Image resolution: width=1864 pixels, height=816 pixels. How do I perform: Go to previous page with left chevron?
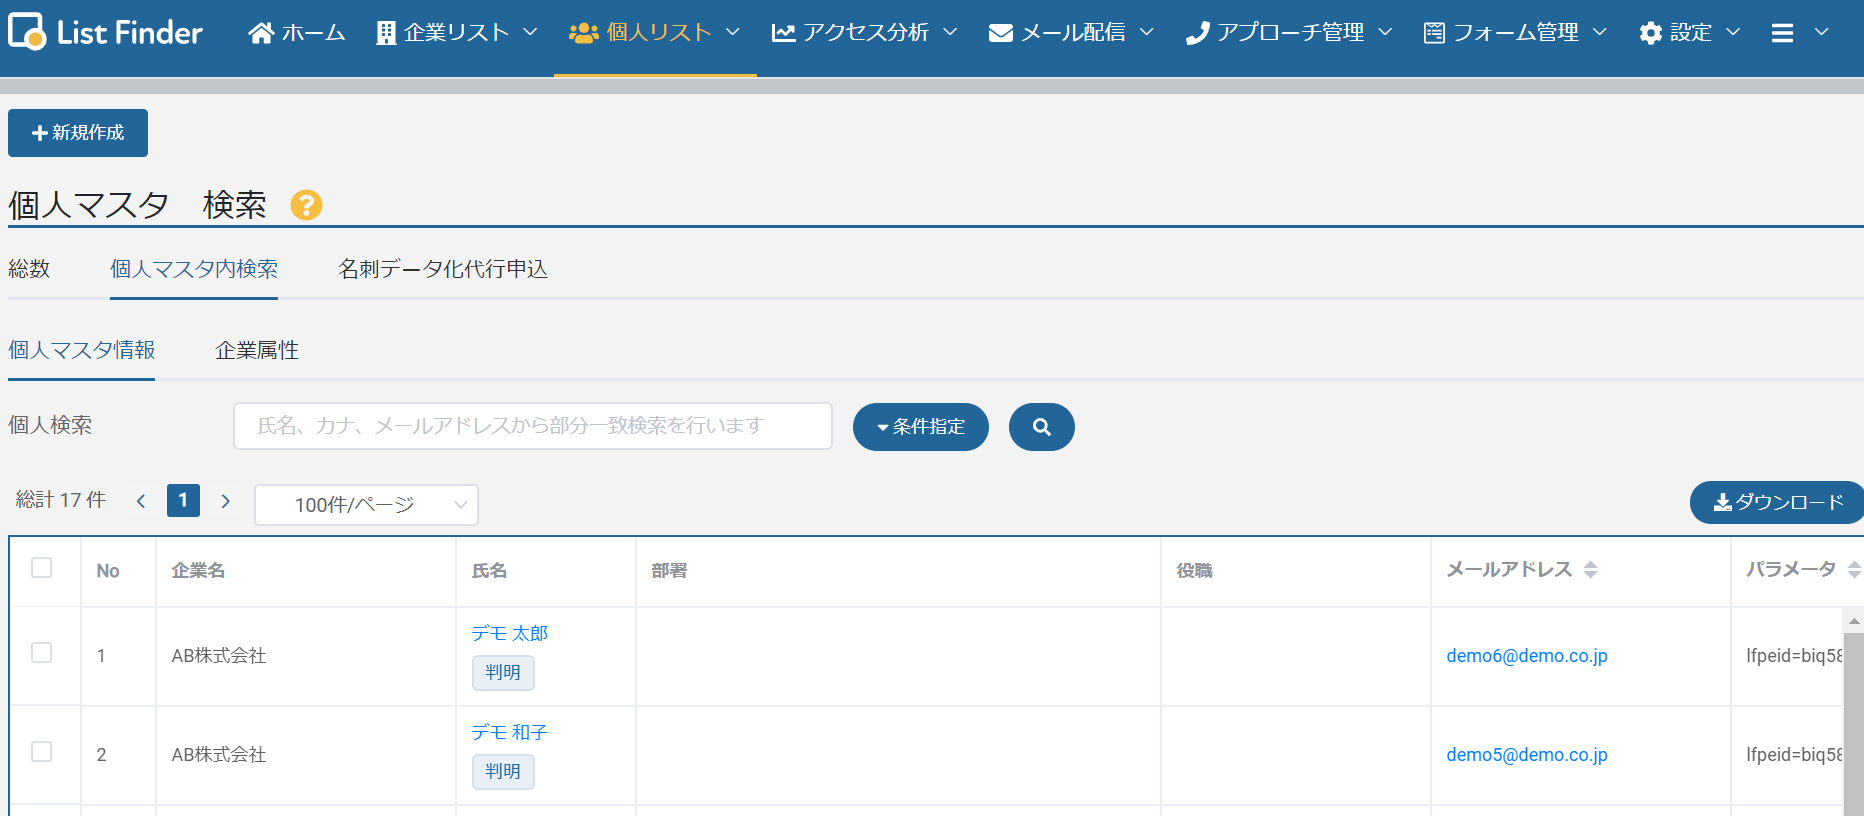141,501
